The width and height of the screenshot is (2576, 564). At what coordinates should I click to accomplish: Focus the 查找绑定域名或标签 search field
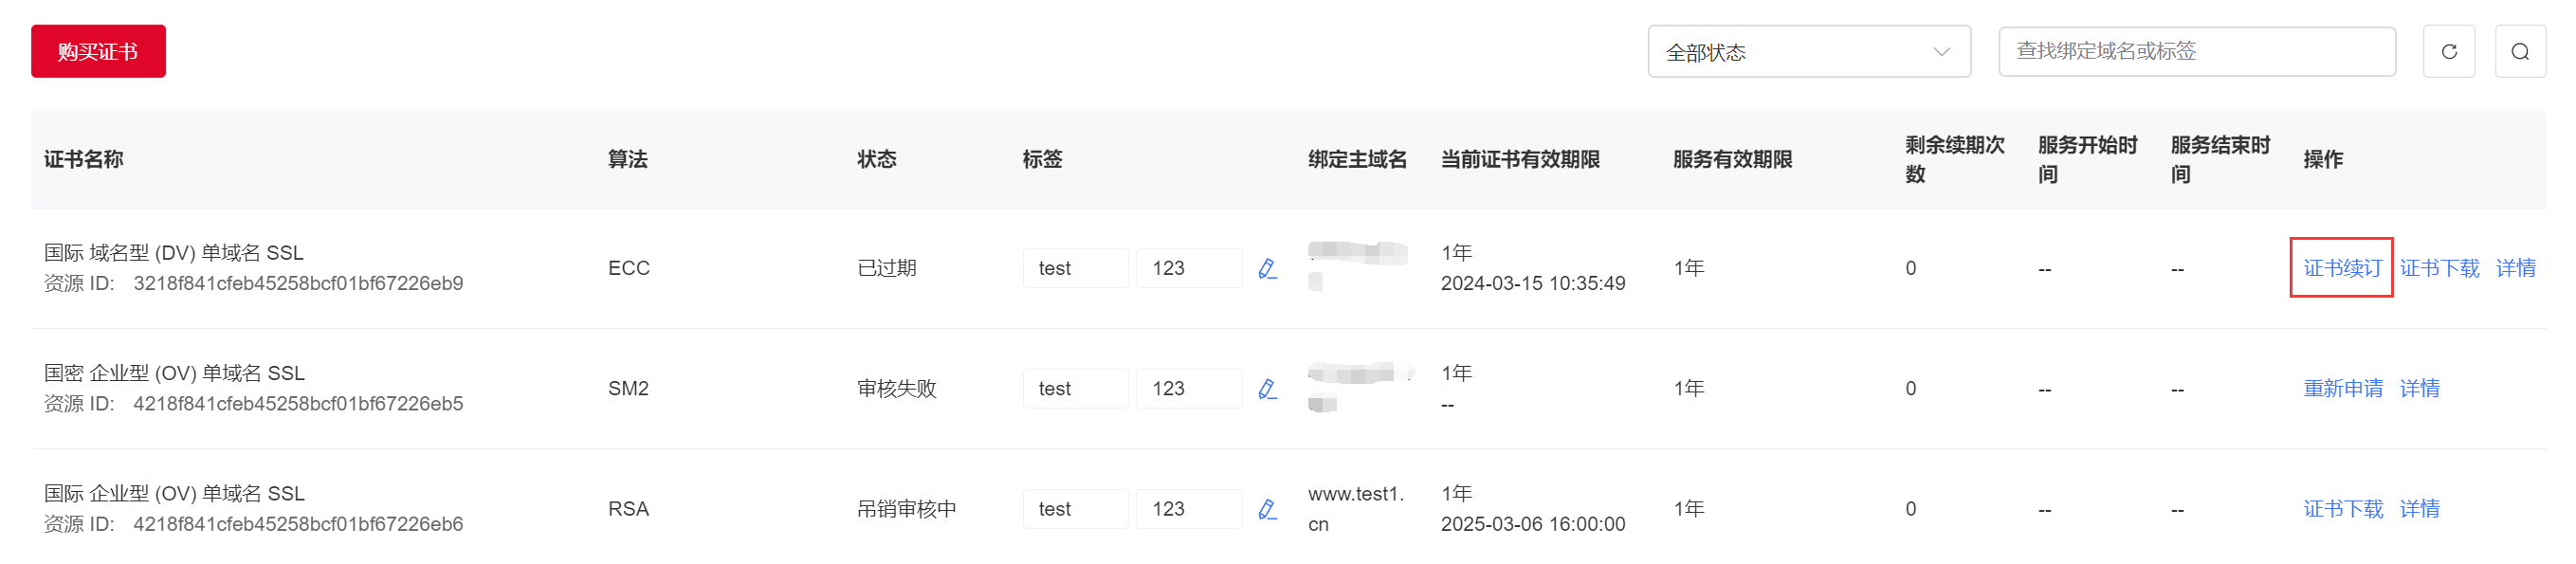(2196, 51)
